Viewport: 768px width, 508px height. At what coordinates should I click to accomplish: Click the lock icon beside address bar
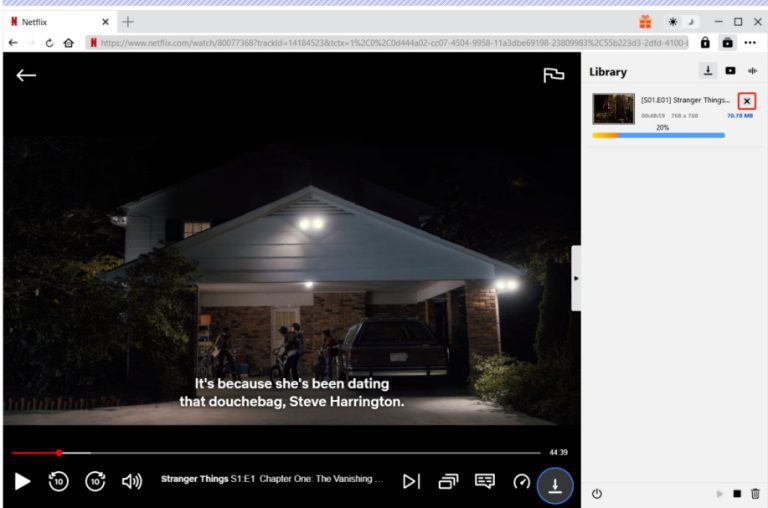click(x=705, y=43)
